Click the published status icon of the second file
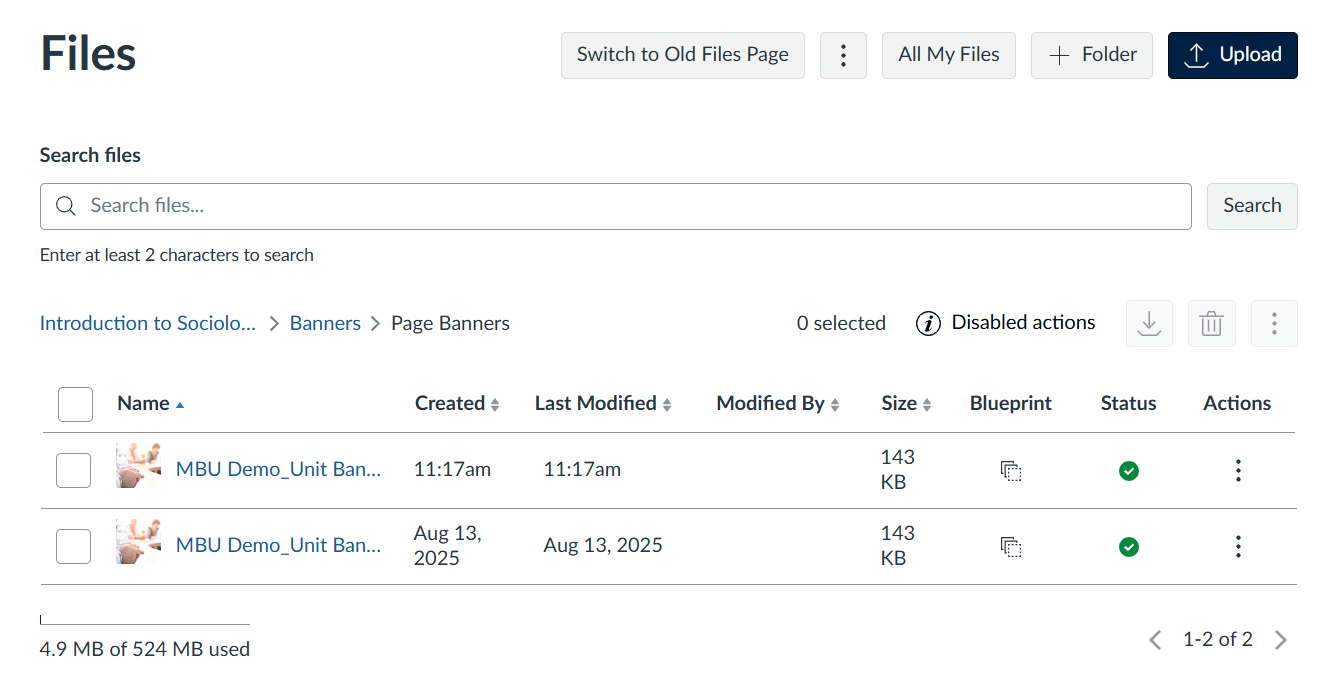This screenshot has width=1327, height=691. tap(1129, 546)
